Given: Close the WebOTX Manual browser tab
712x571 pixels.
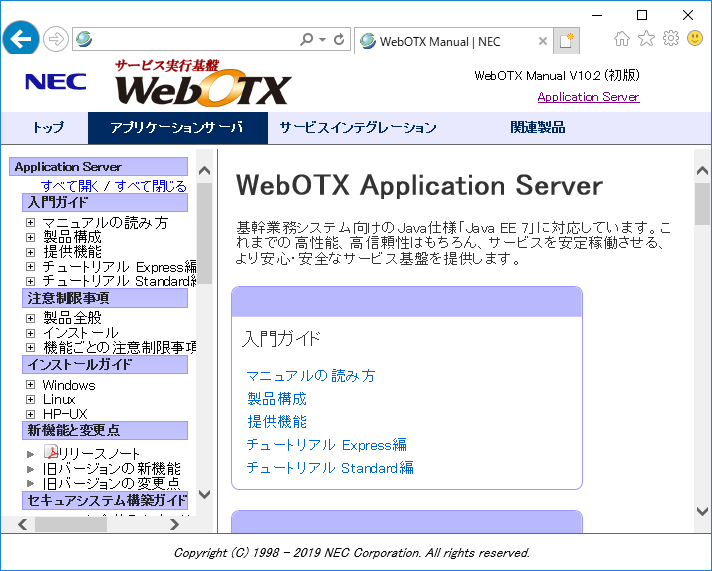Looking at the screenshot, I should click(x=543, y=42).
